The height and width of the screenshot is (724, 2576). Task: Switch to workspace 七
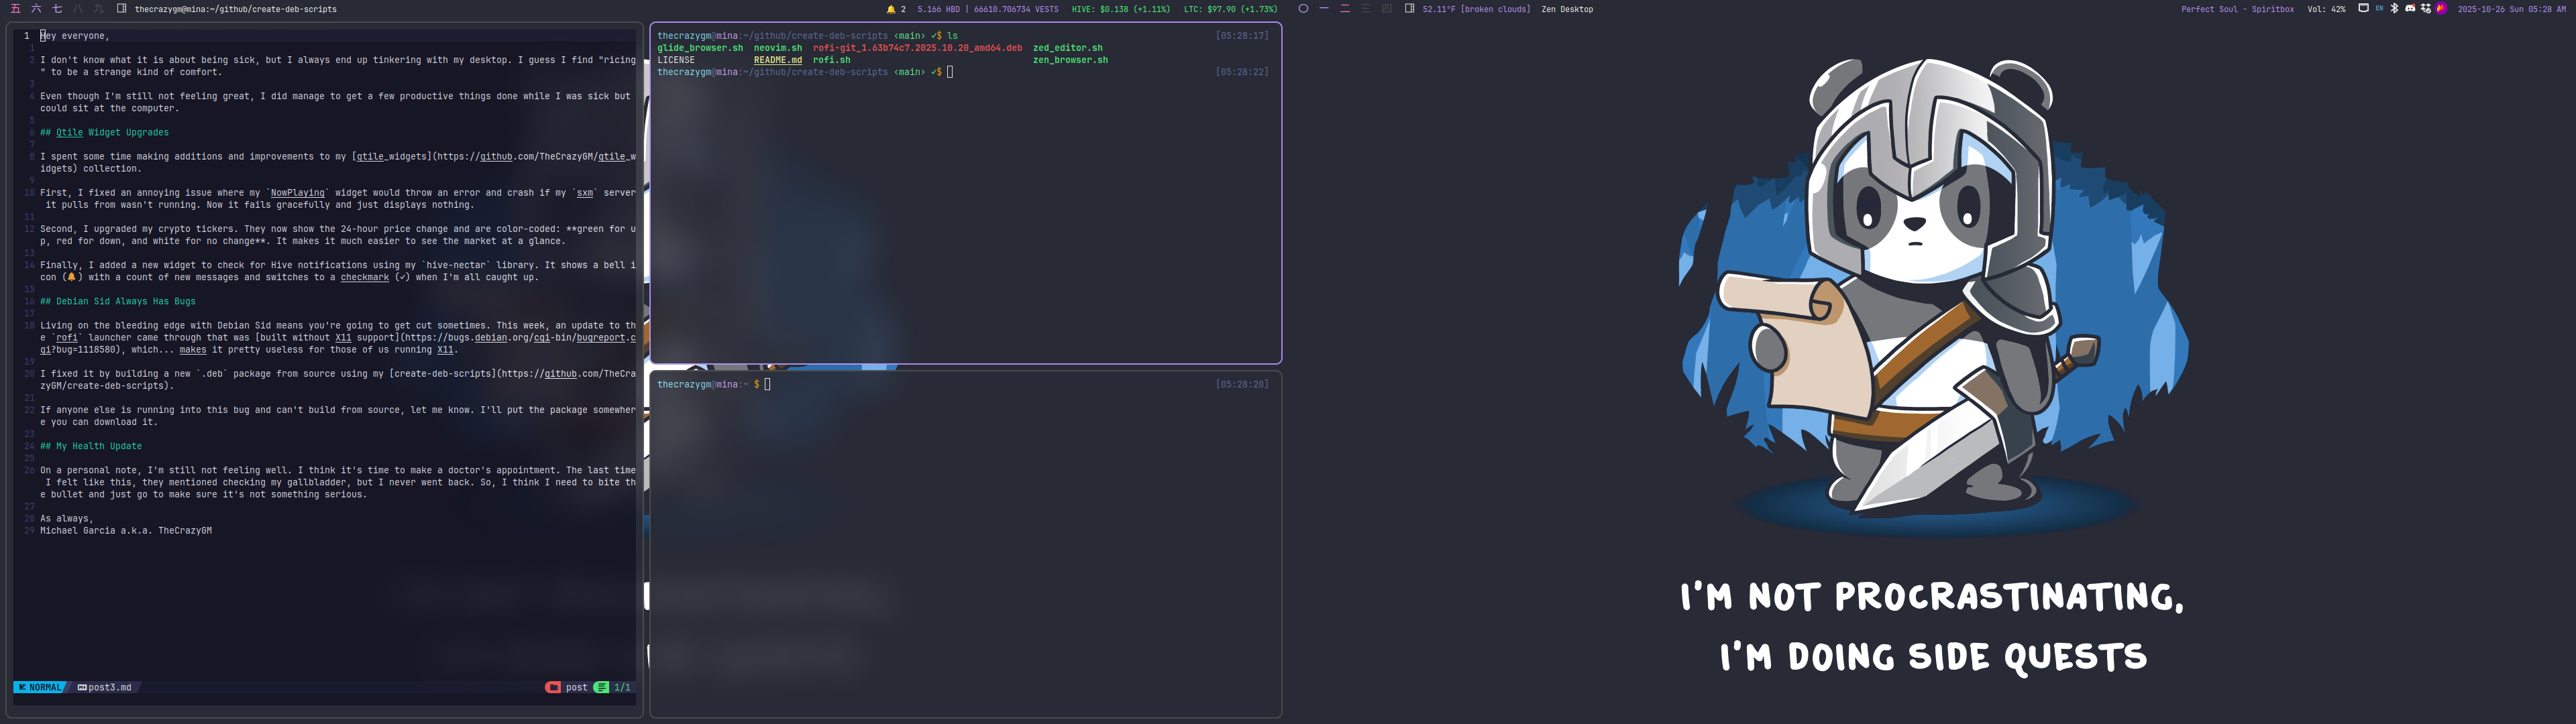57,8
